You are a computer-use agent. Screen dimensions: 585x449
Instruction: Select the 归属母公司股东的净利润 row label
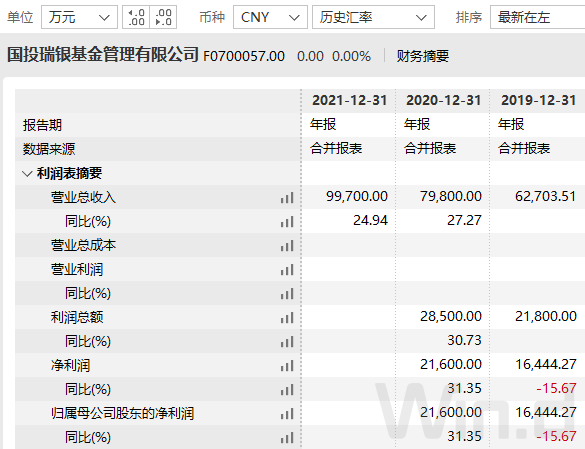(x=122, y=413)
